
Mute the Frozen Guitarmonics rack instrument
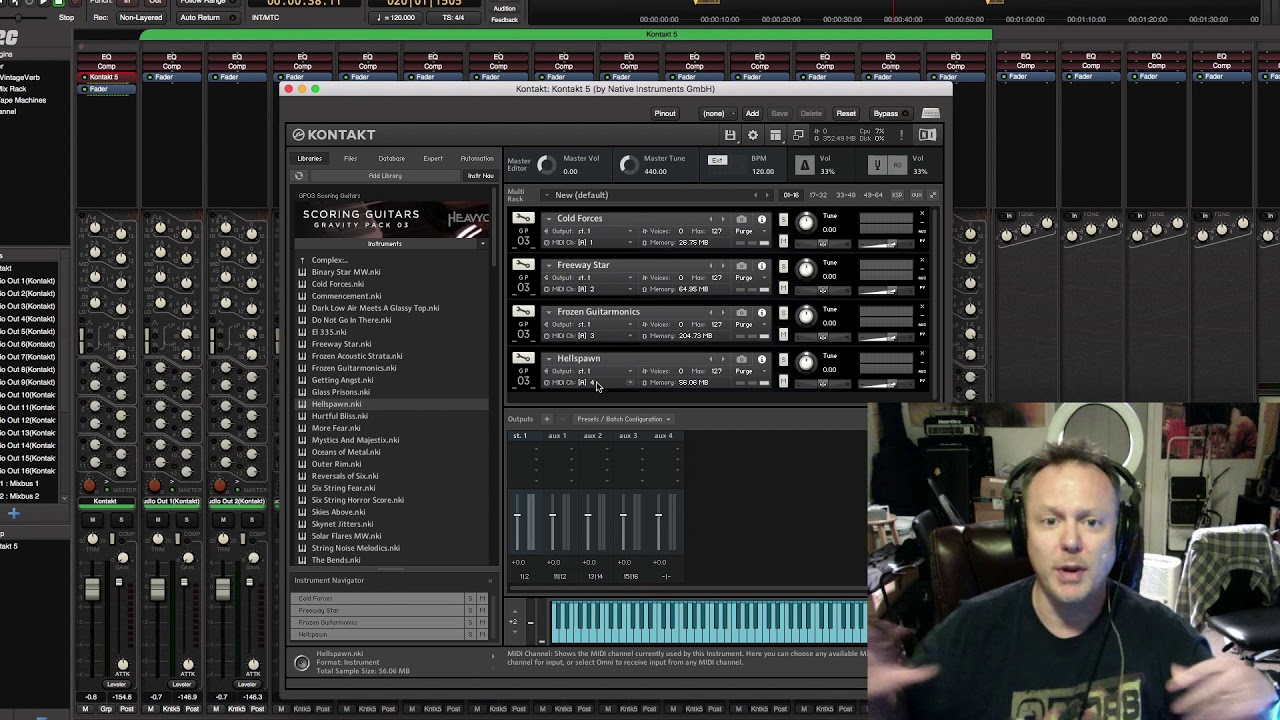[x=783, y=334]
